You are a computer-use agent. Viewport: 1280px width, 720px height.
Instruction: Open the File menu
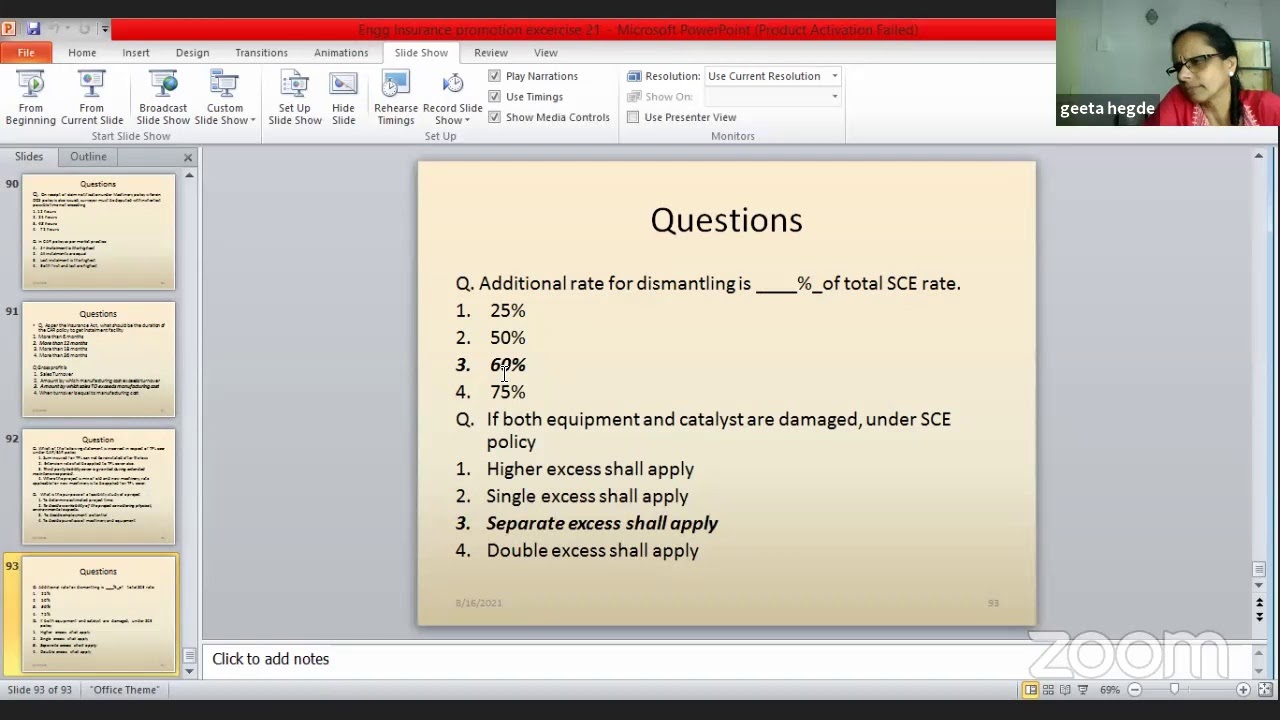(x=26, y=52)
